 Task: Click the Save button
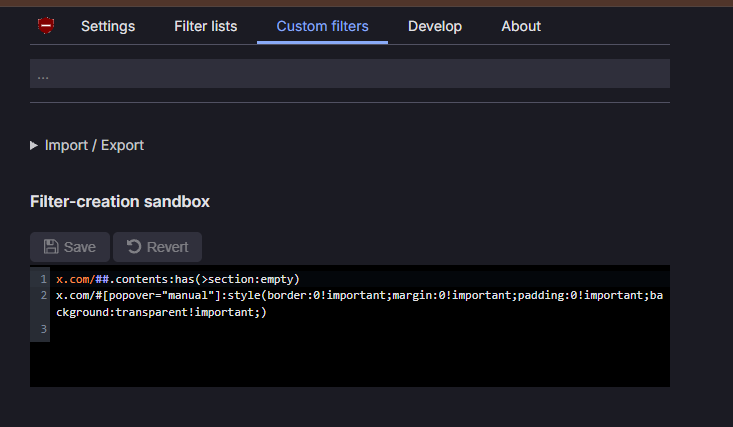click(70, 247)
